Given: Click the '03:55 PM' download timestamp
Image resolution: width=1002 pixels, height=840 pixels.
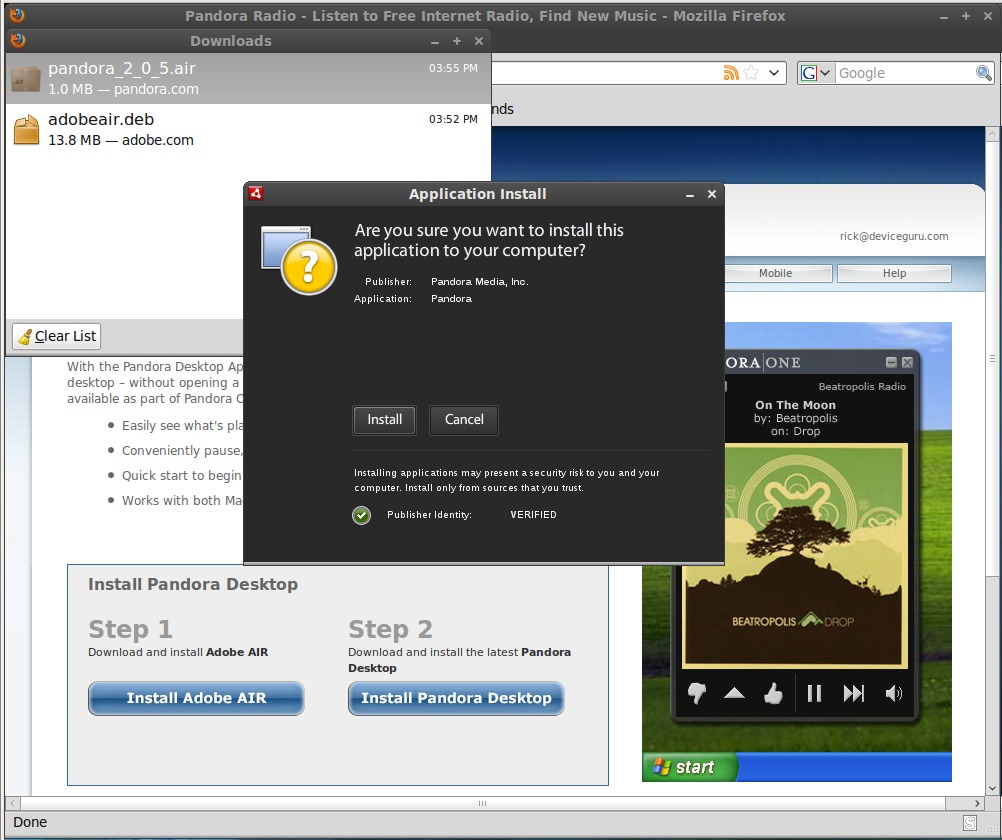Looking at the screenshot, I should coord(453,68).
